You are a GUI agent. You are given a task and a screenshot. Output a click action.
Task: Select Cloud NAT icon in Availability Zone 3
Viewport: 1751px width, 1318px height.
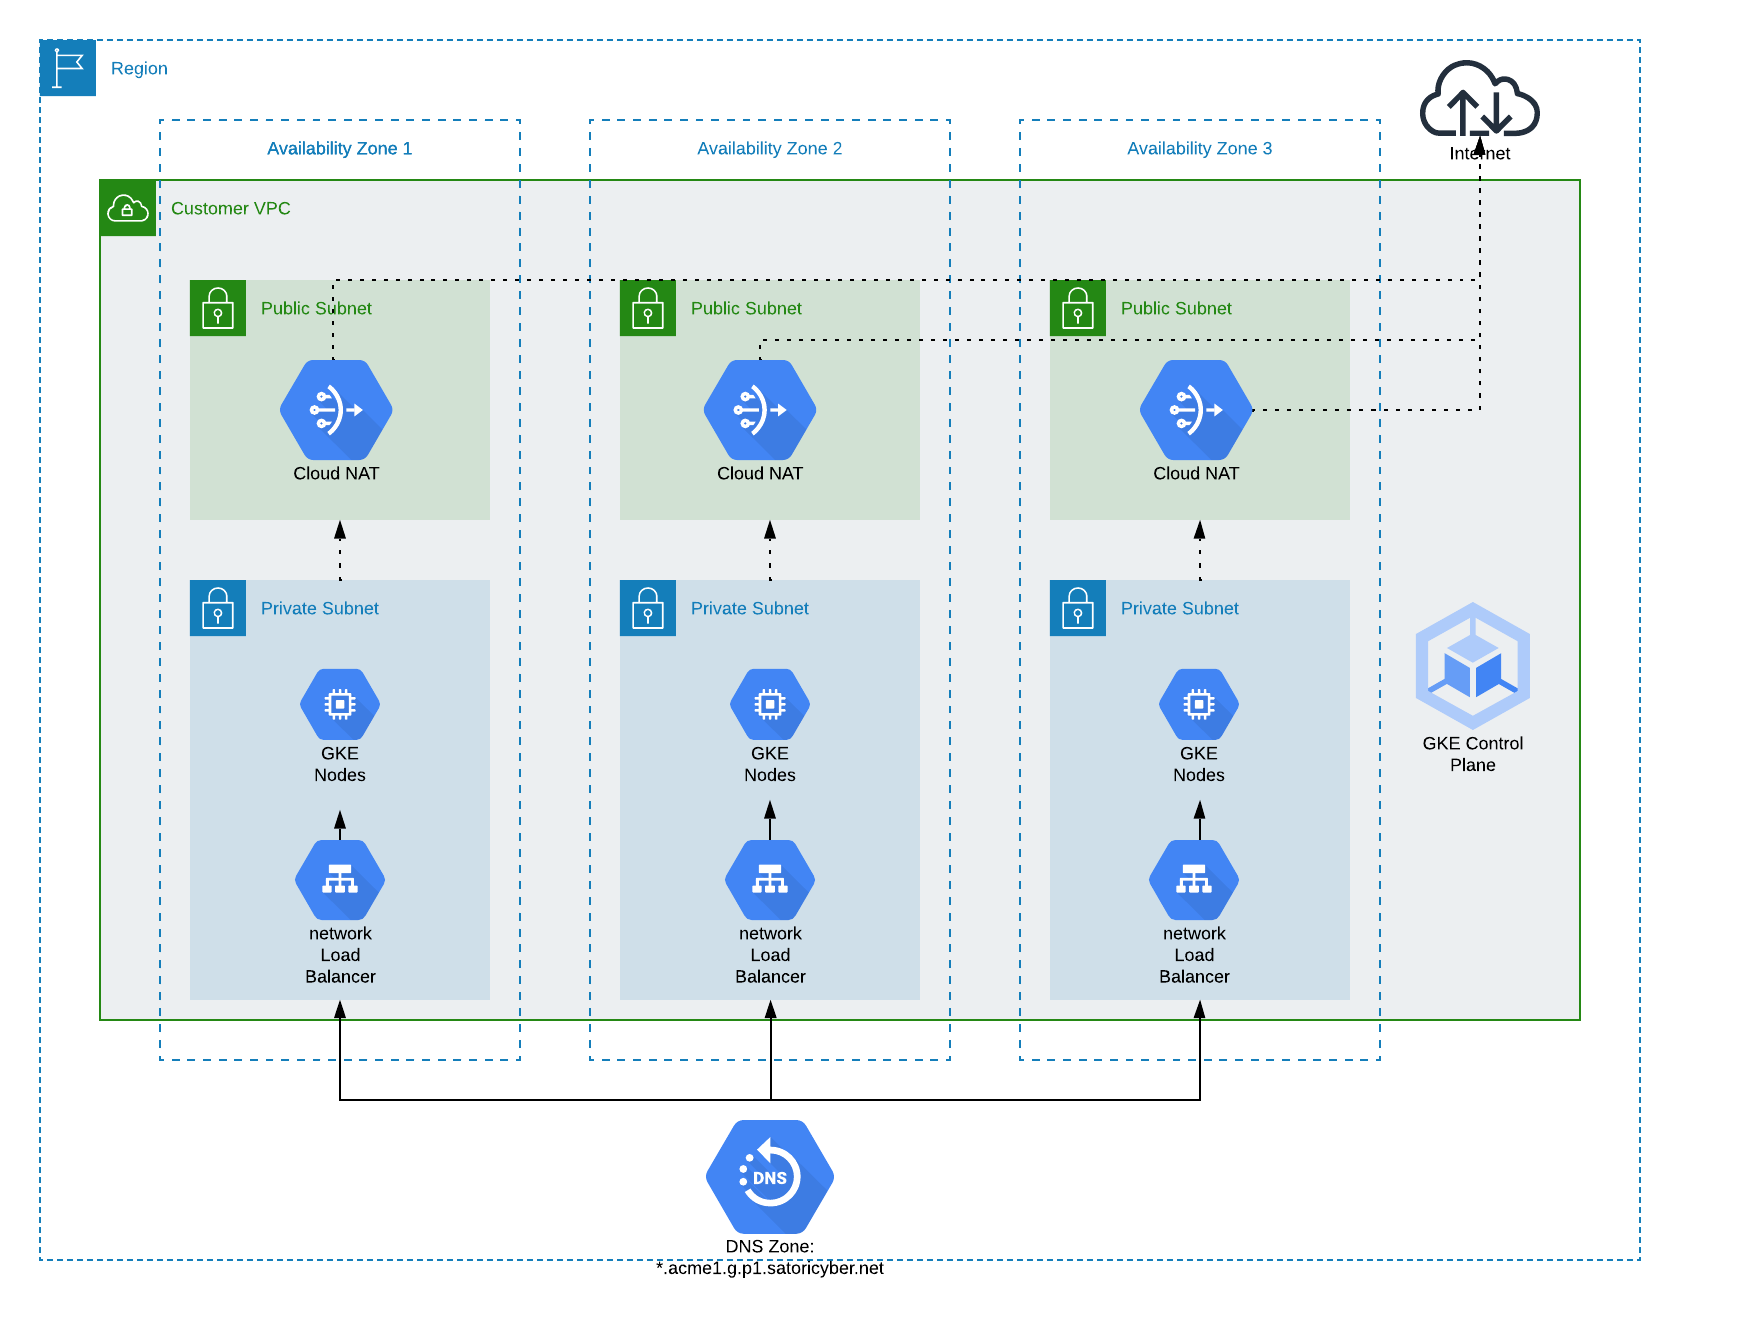[1196, 410]
